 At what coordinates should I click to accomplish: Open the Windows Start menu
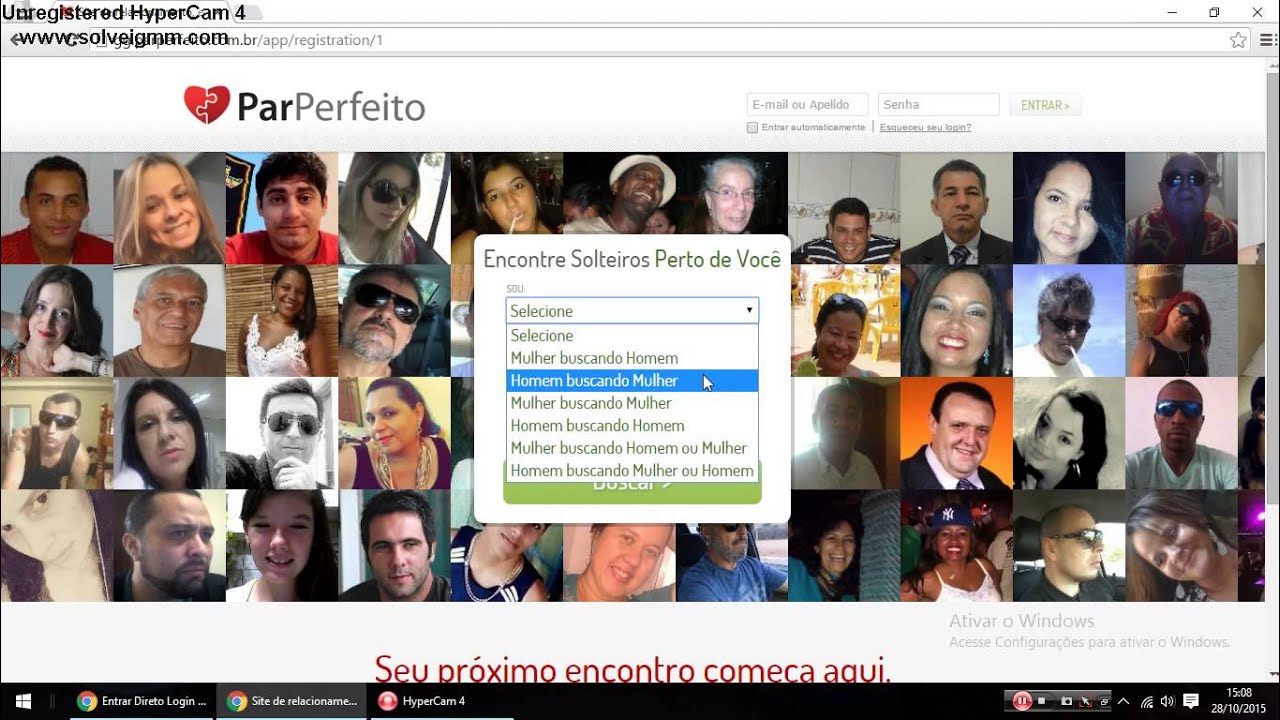pyautogui.click(x=23, y=701)
